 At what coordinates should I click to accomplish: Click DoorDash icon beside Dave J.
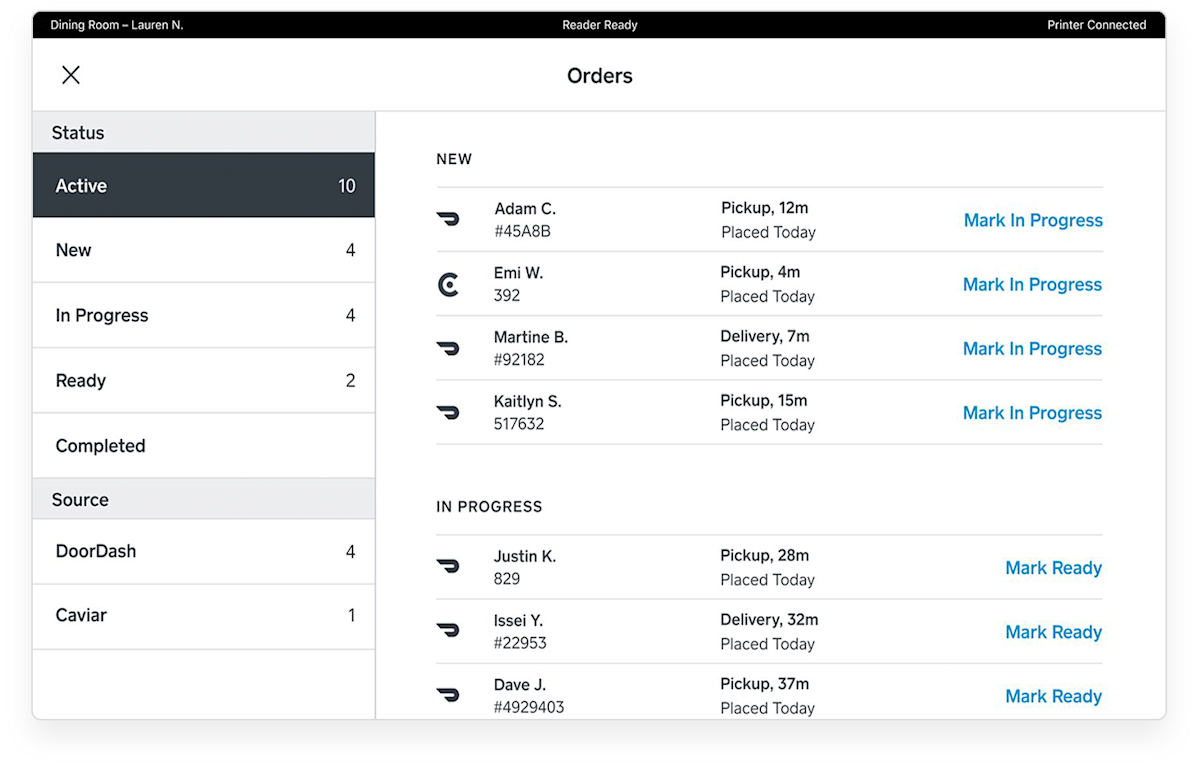coord(448,694)
